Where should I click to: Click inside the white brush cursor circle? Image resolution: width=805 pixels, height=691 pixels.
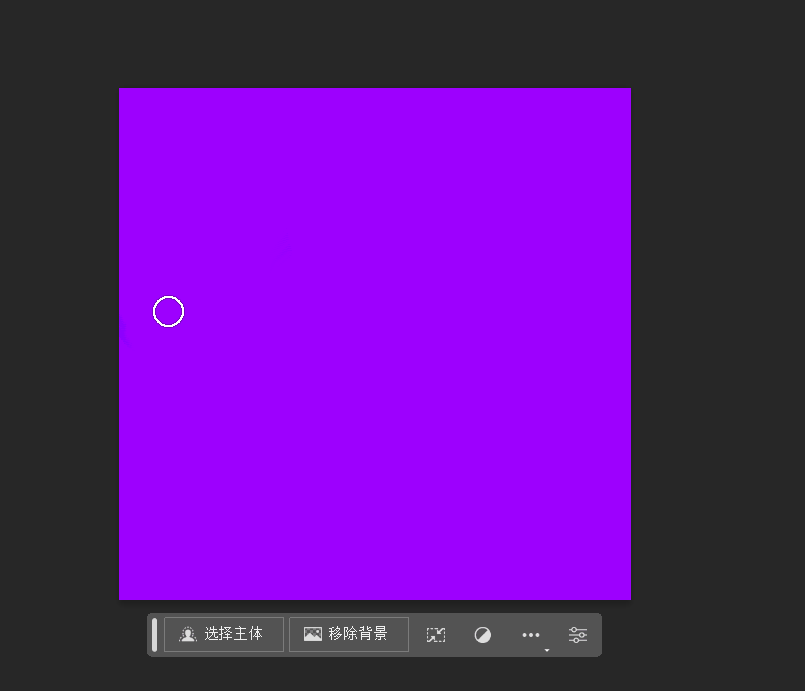click(168, 312)
